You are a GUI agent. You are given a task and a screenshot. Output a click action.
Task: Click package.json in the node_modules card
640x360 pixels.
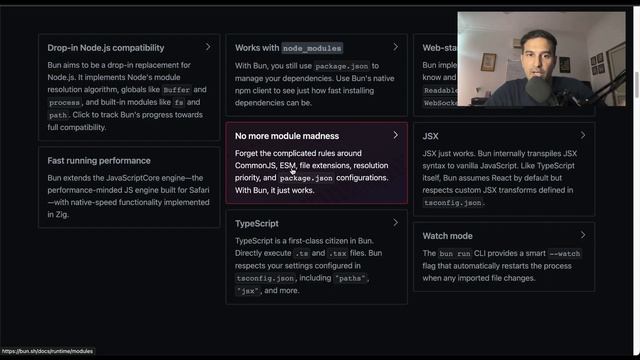pyautogui.click(x=342, y=66)
